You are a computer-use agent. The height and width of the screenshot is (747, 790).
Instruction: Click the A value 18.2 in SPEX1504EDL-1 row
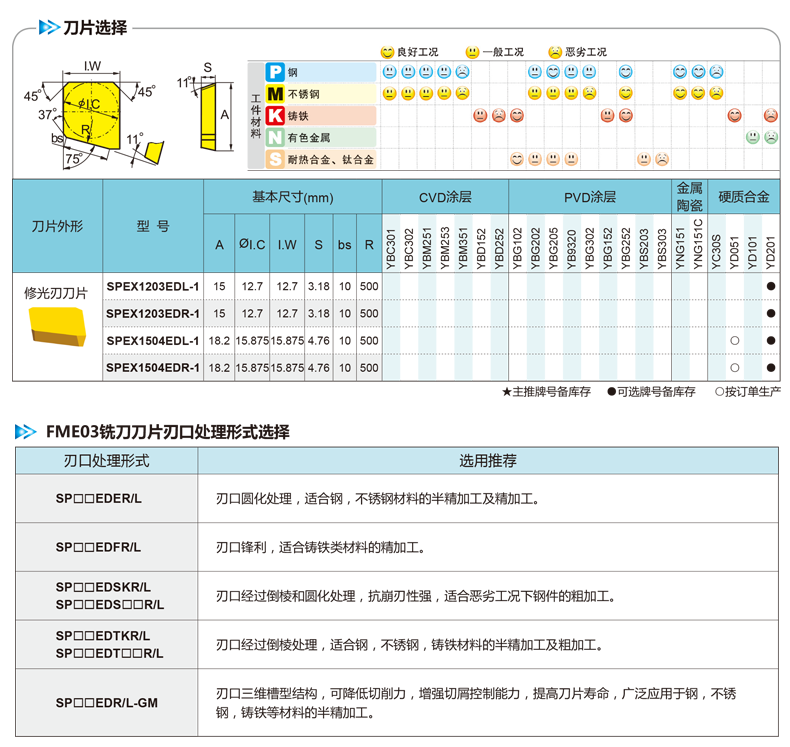tap(219, 341)
